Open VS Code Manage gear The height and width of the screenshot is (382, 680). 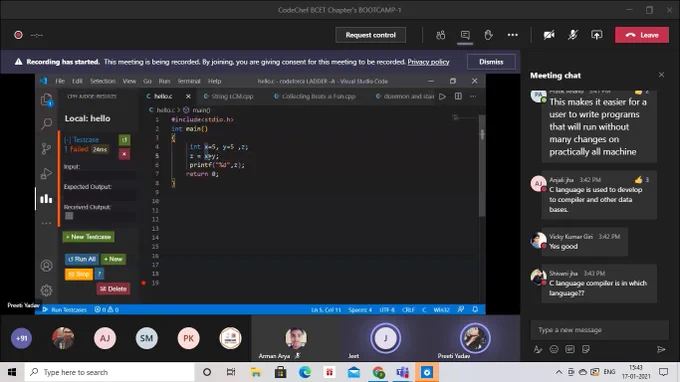pos(46,290)
